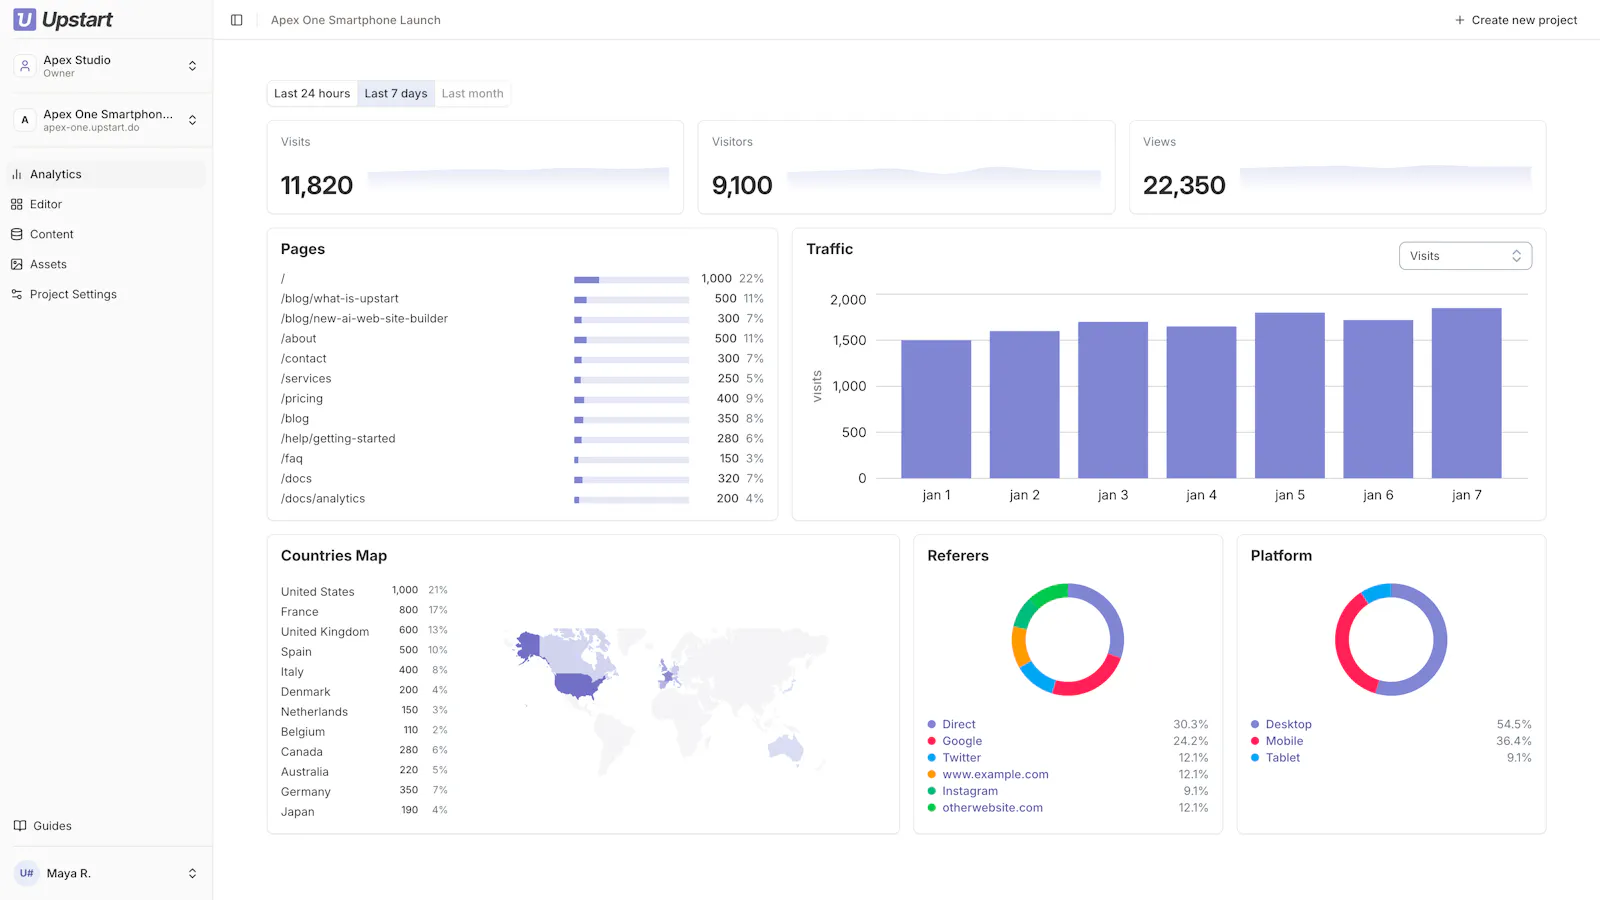Click the Referers donut chart
Screen dimensions: 1600x900
[1068, 640]
